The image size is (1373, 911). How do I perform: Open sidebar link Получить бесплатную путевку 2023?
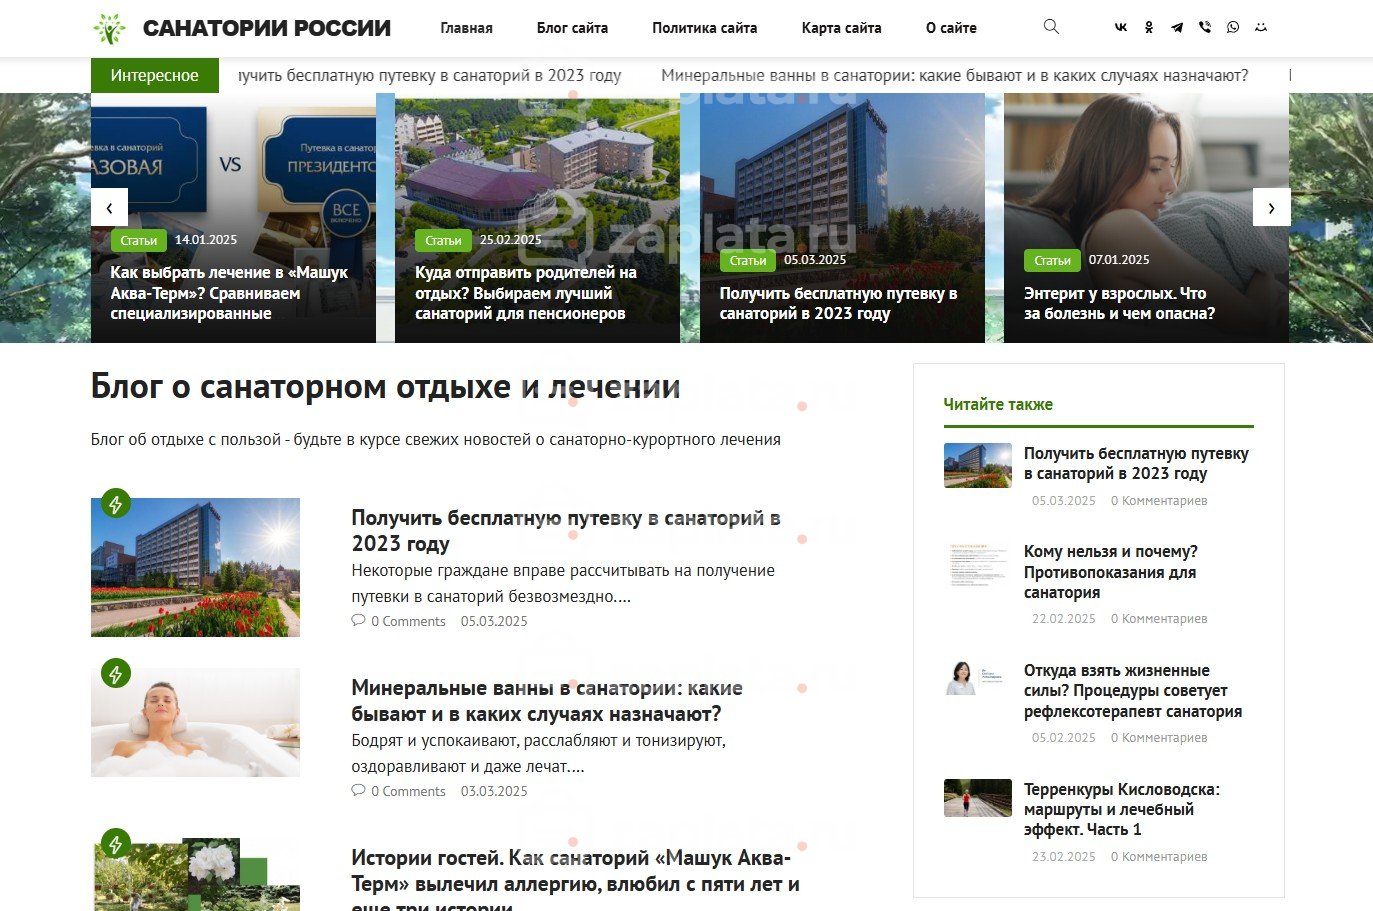coord(1136,463)
